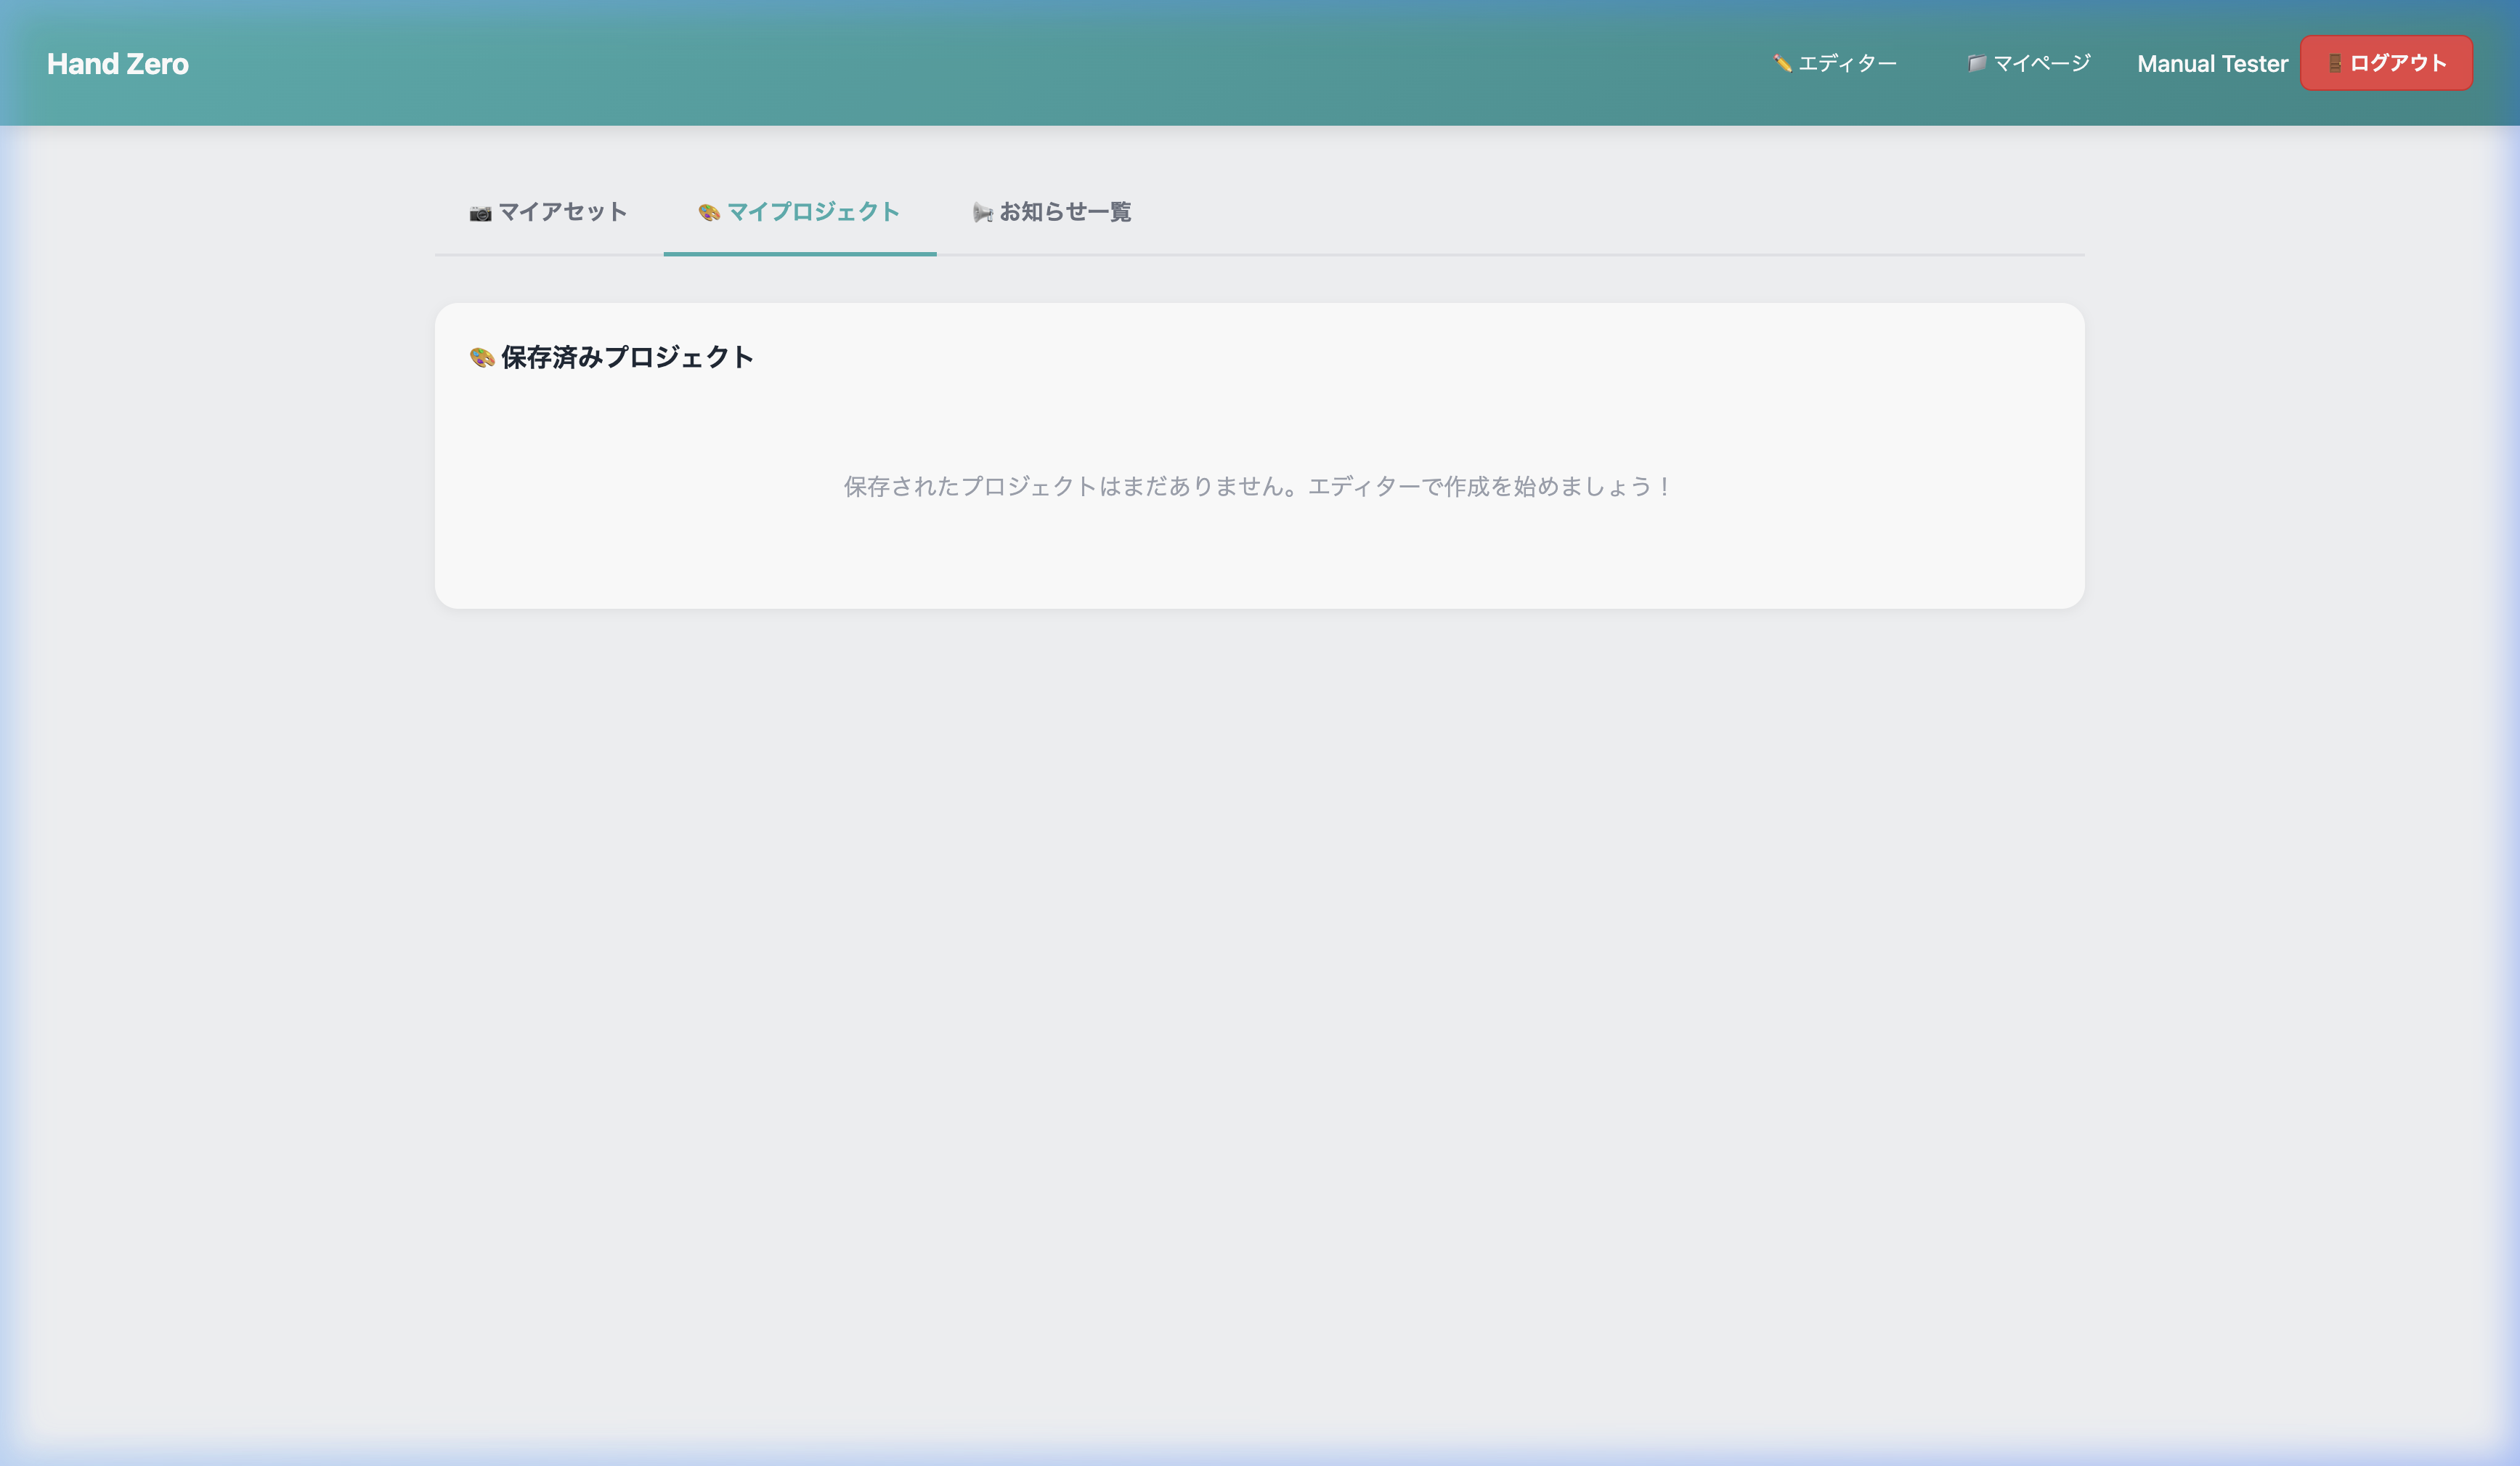
Task: Click the book icon next to マイページ
Action: coord(1975,63)
